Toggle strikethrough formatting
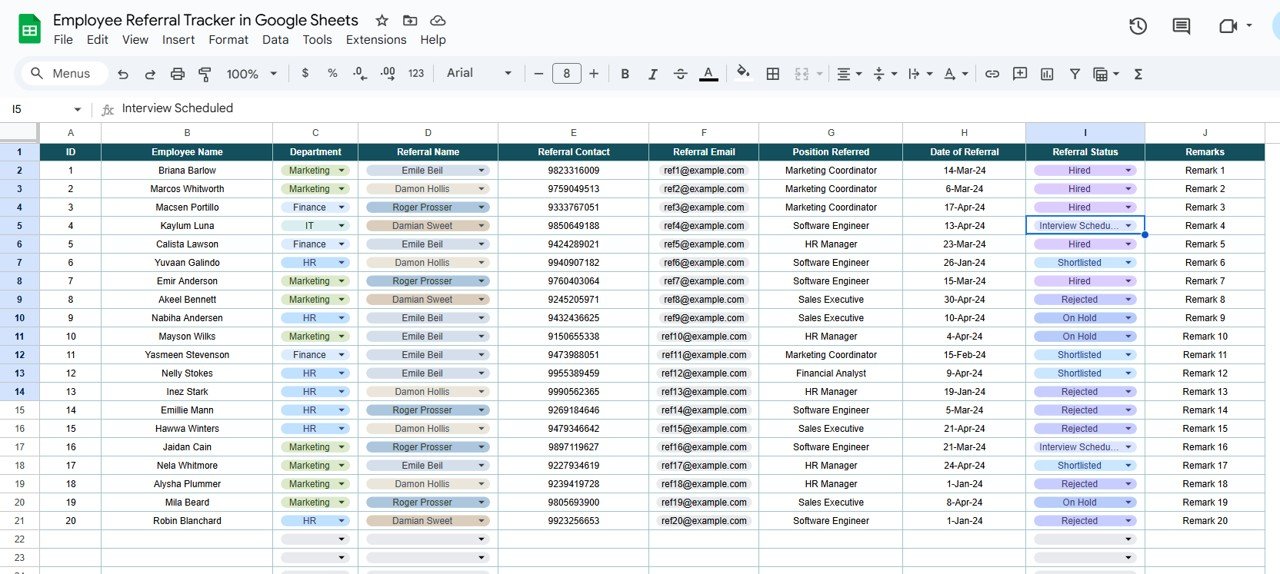This screenshot has height=574, width=1280. pos(681,74)
